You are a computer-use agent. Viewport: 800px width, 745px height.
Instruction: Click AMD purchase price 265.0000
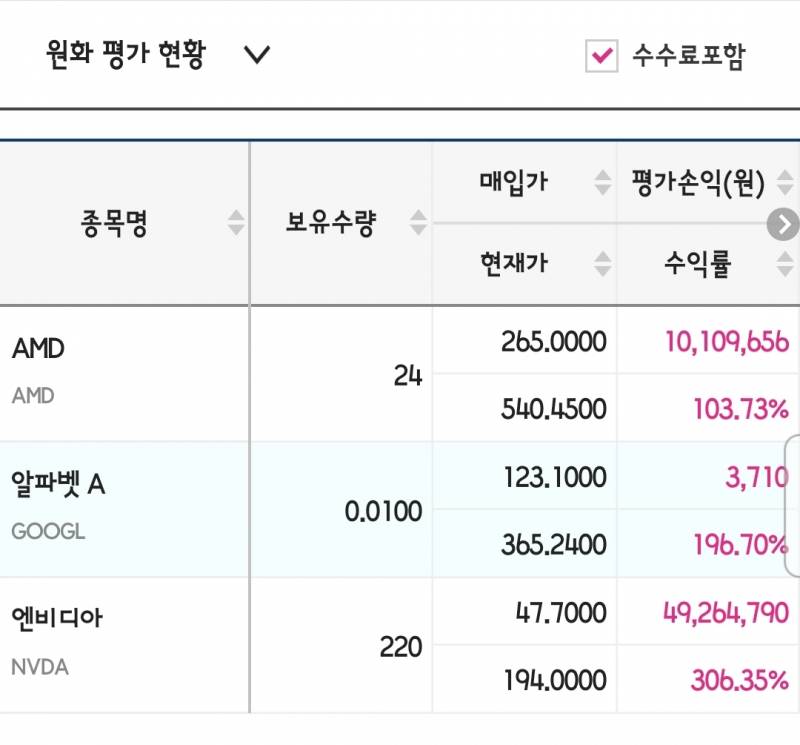pos(554,342)
